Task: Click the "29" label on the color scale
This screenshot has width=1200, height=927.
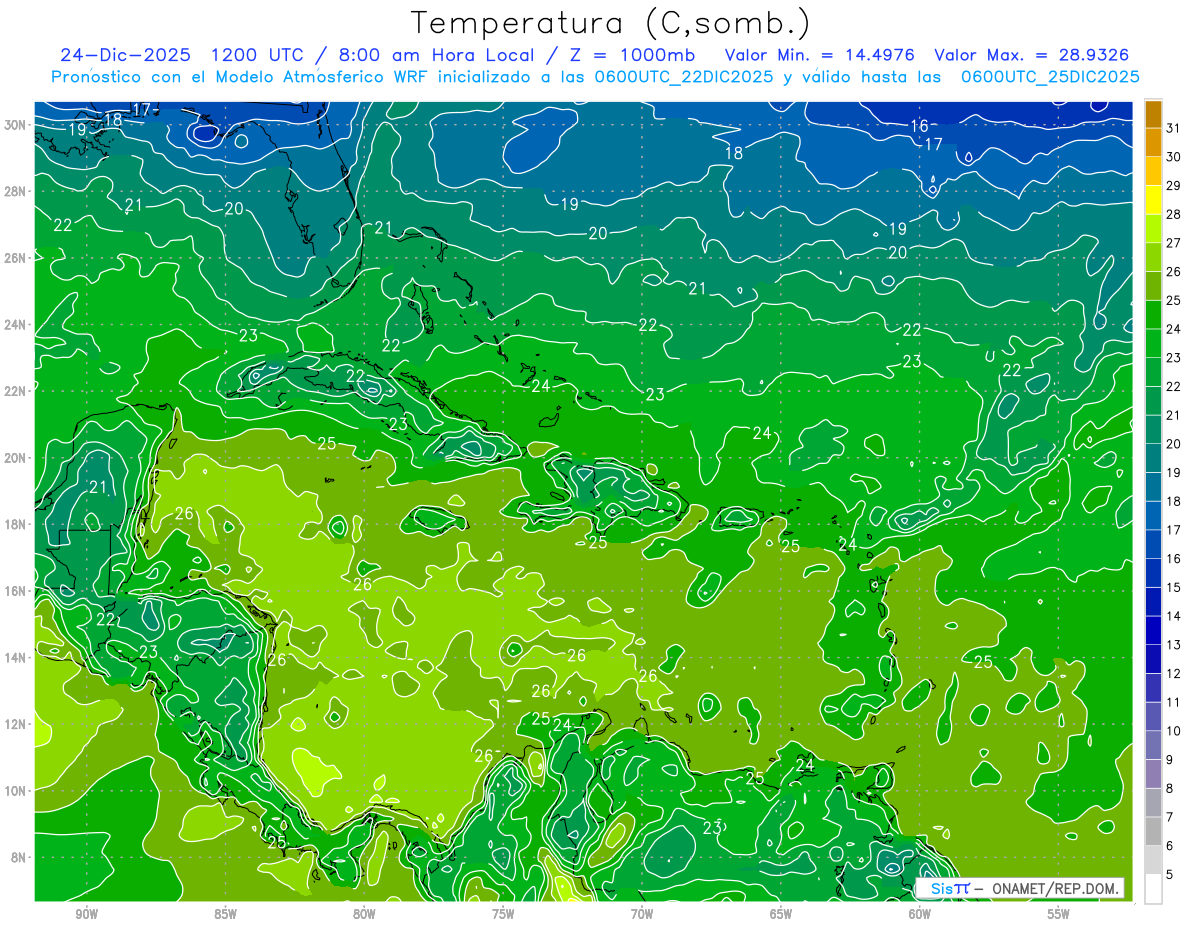Action: [x=1174, y=186]
